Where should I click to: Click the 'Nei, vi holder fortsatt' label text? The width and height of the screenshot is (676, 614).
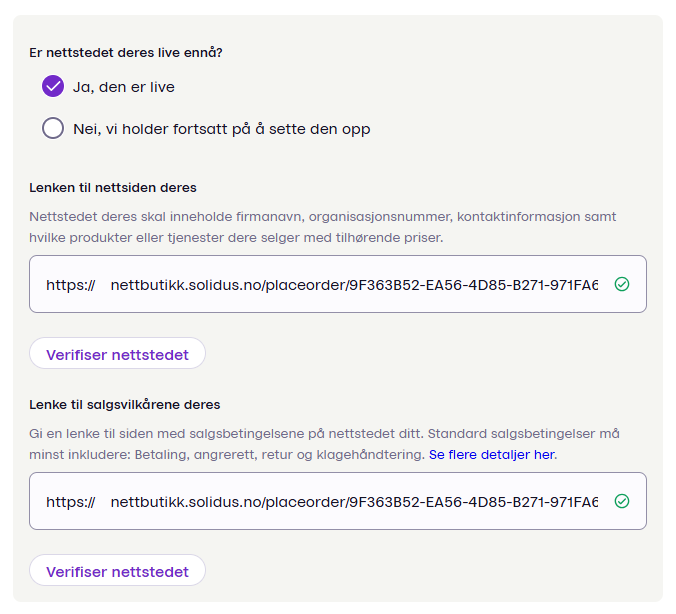(x=221, y=129)
